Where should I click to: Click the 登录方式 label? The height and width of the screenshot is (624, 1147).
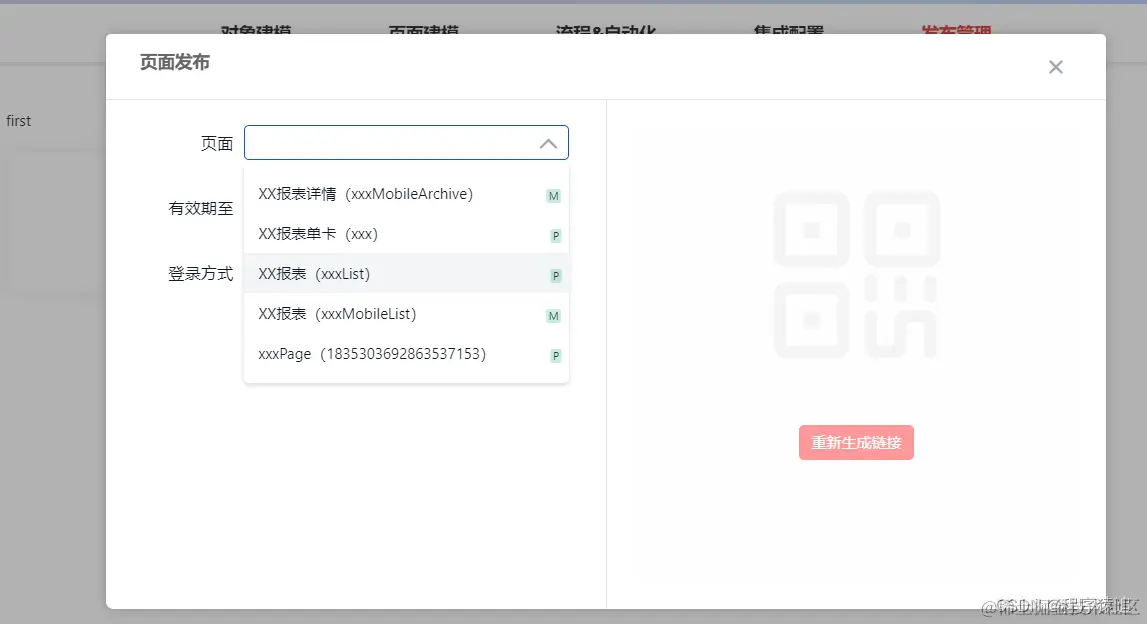point(200,274)
